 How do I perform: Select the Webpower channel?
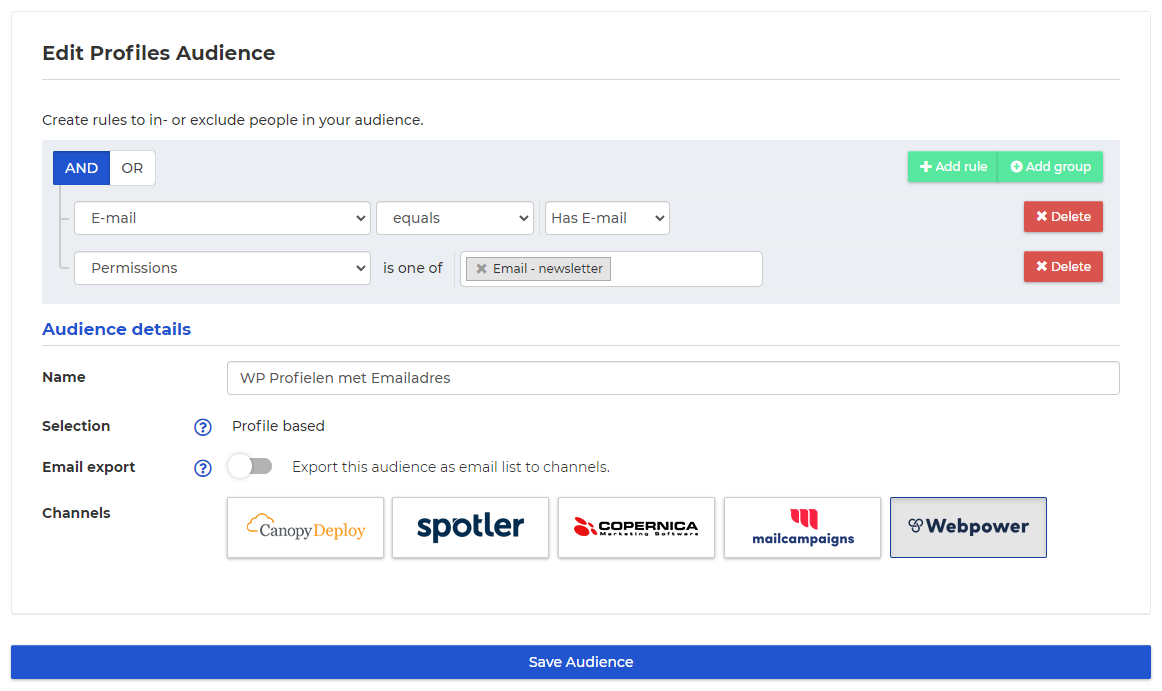click(968, 527)
